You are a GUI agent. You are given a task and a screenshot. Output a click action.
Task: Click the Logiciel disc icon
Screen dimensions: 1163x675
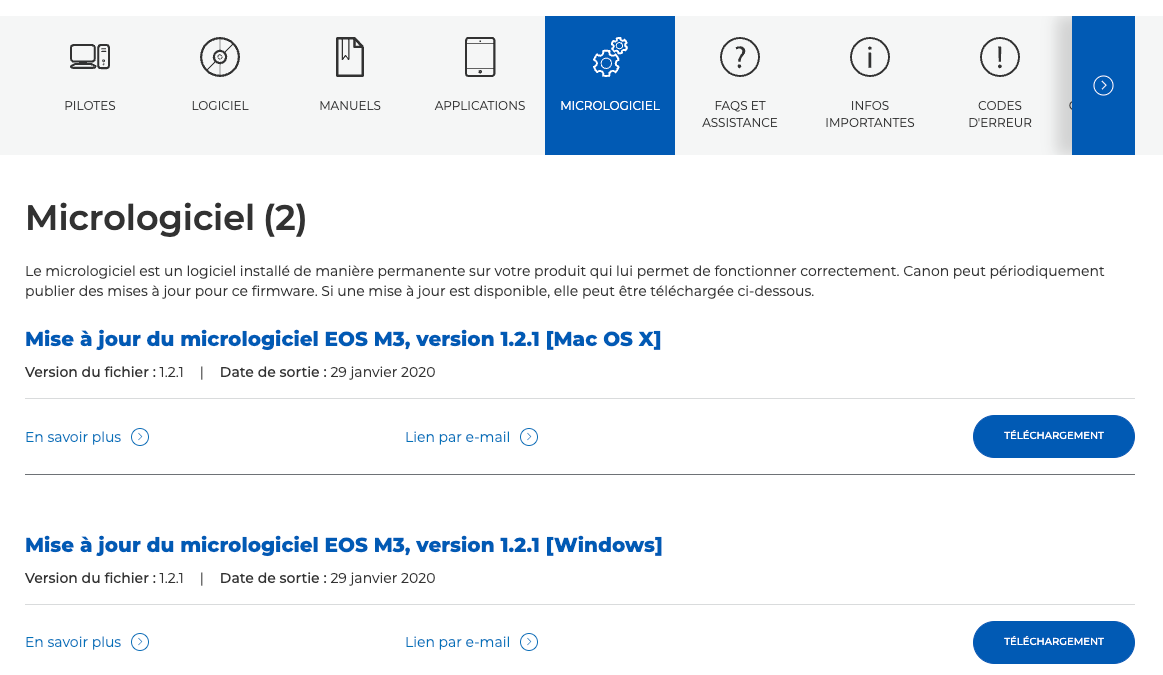(x=220, y=57)
